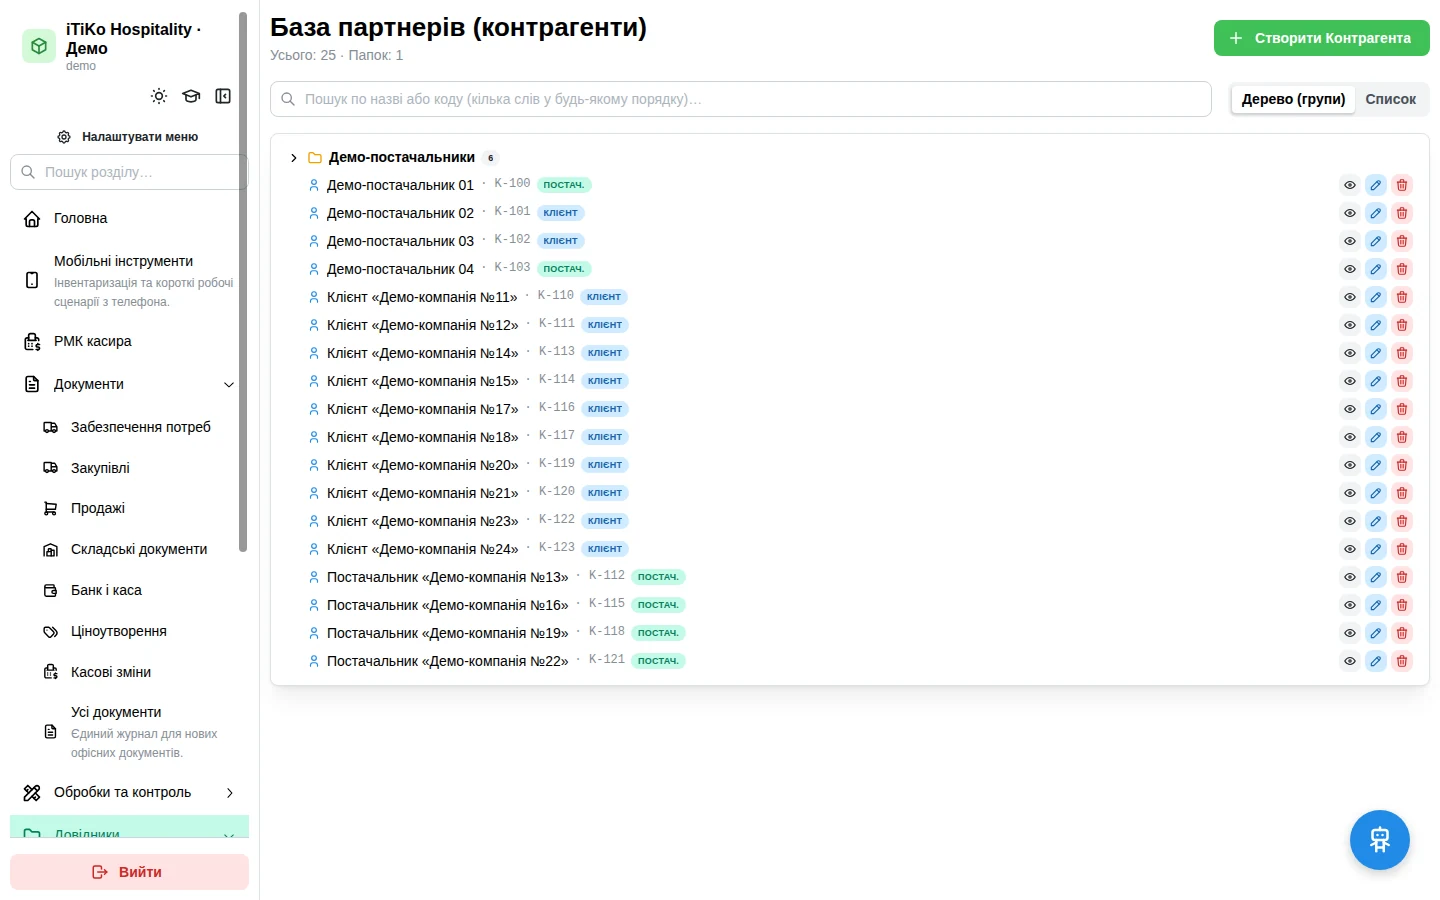Viewport: 1440px width, 900px height.
Task: Focus the partner search field
Action: tap(741, 99)
